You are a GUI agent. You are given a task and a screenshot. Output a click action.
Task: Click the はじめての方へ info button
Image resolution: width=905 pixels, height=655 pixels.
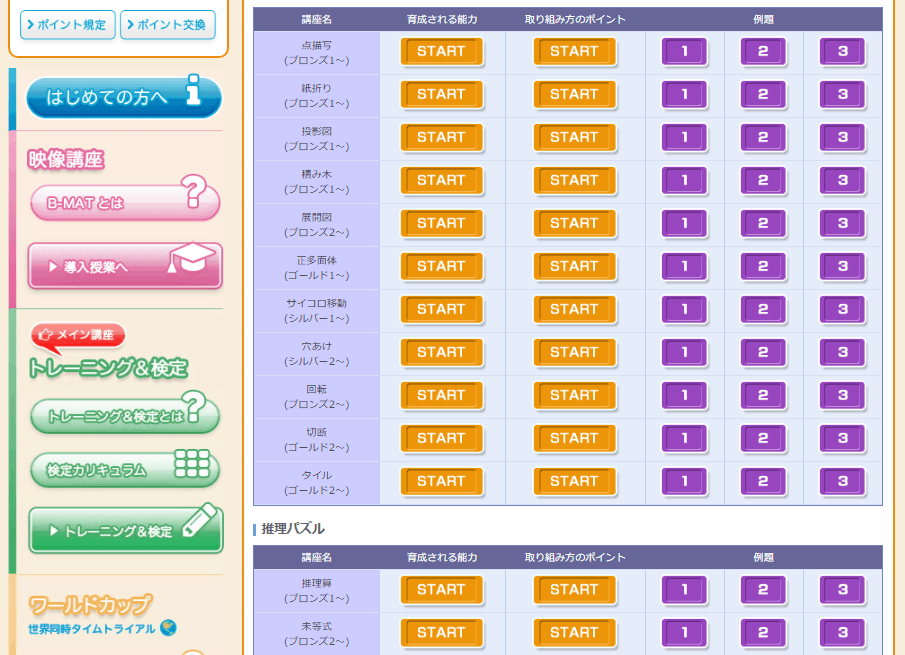[x=123, y=97]
